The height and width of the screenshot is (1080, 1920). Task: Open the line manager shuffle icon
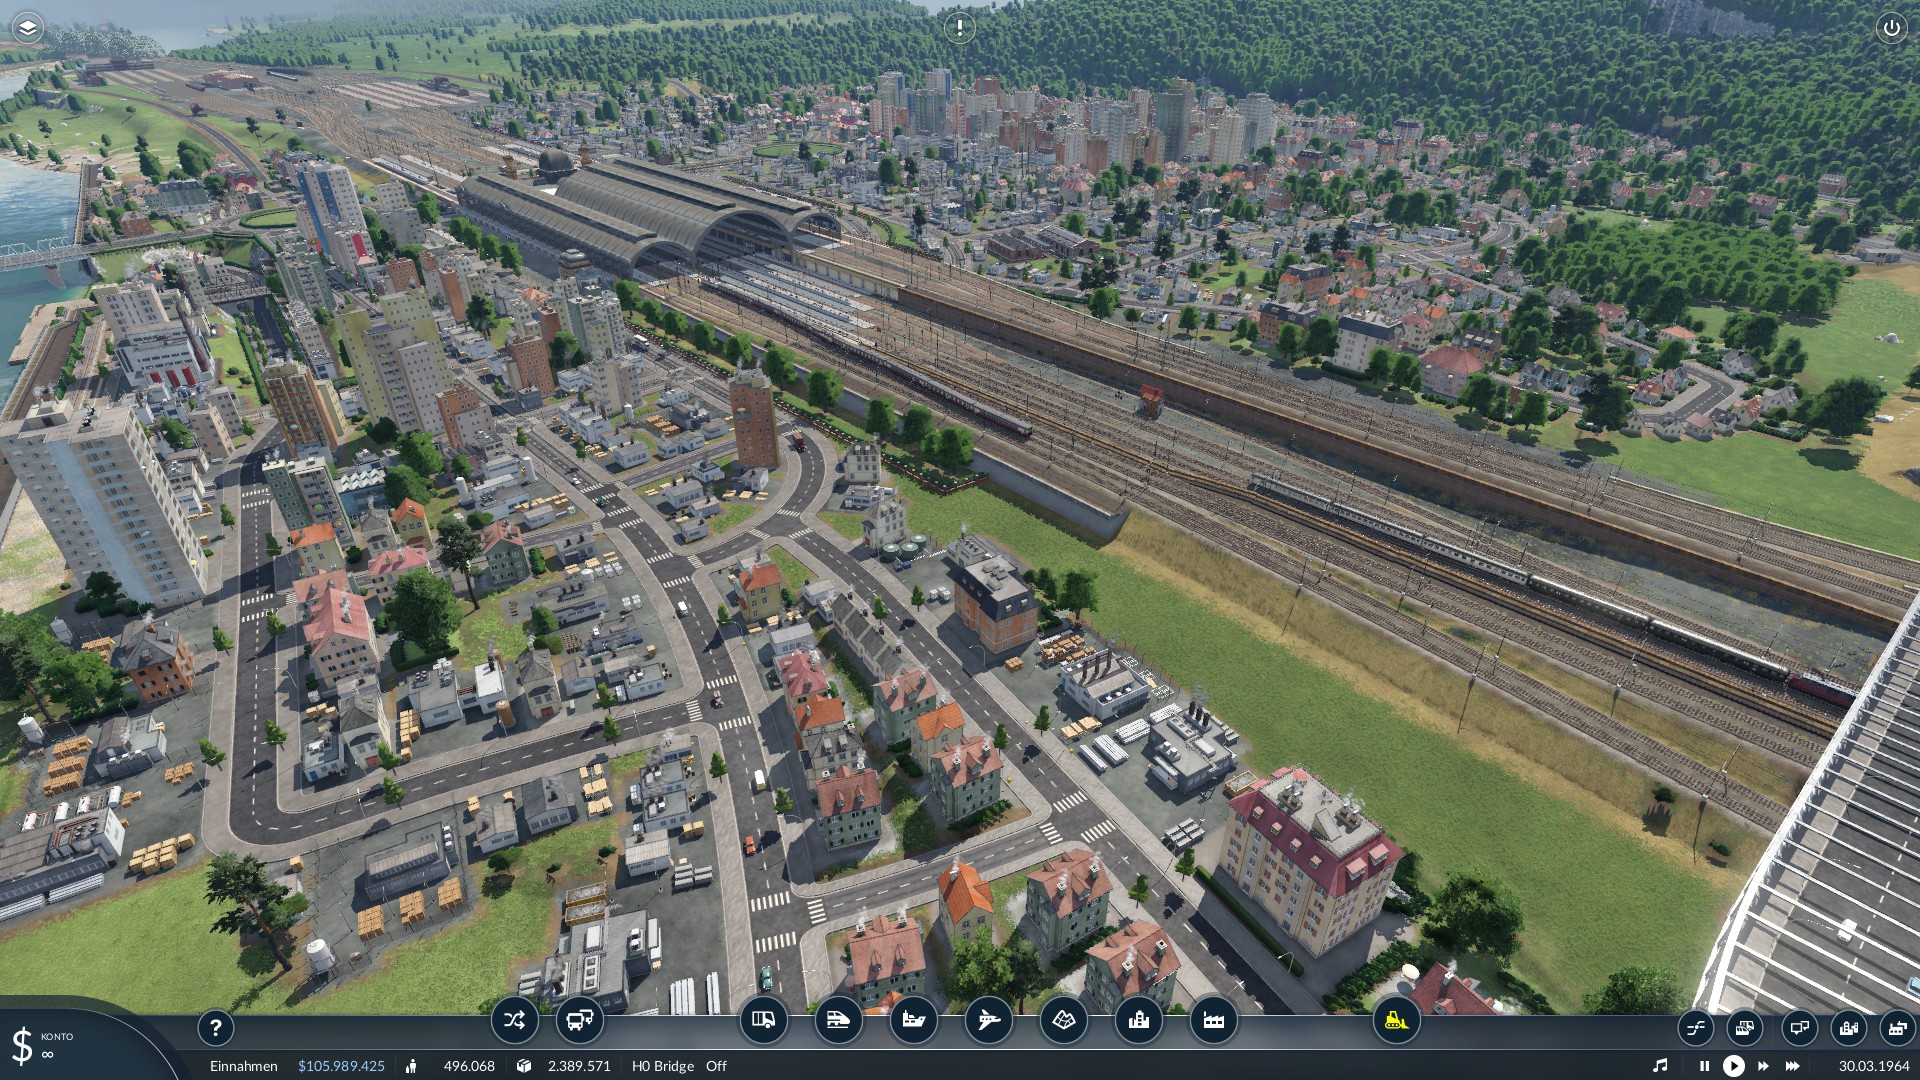[x=514, y=1020]
